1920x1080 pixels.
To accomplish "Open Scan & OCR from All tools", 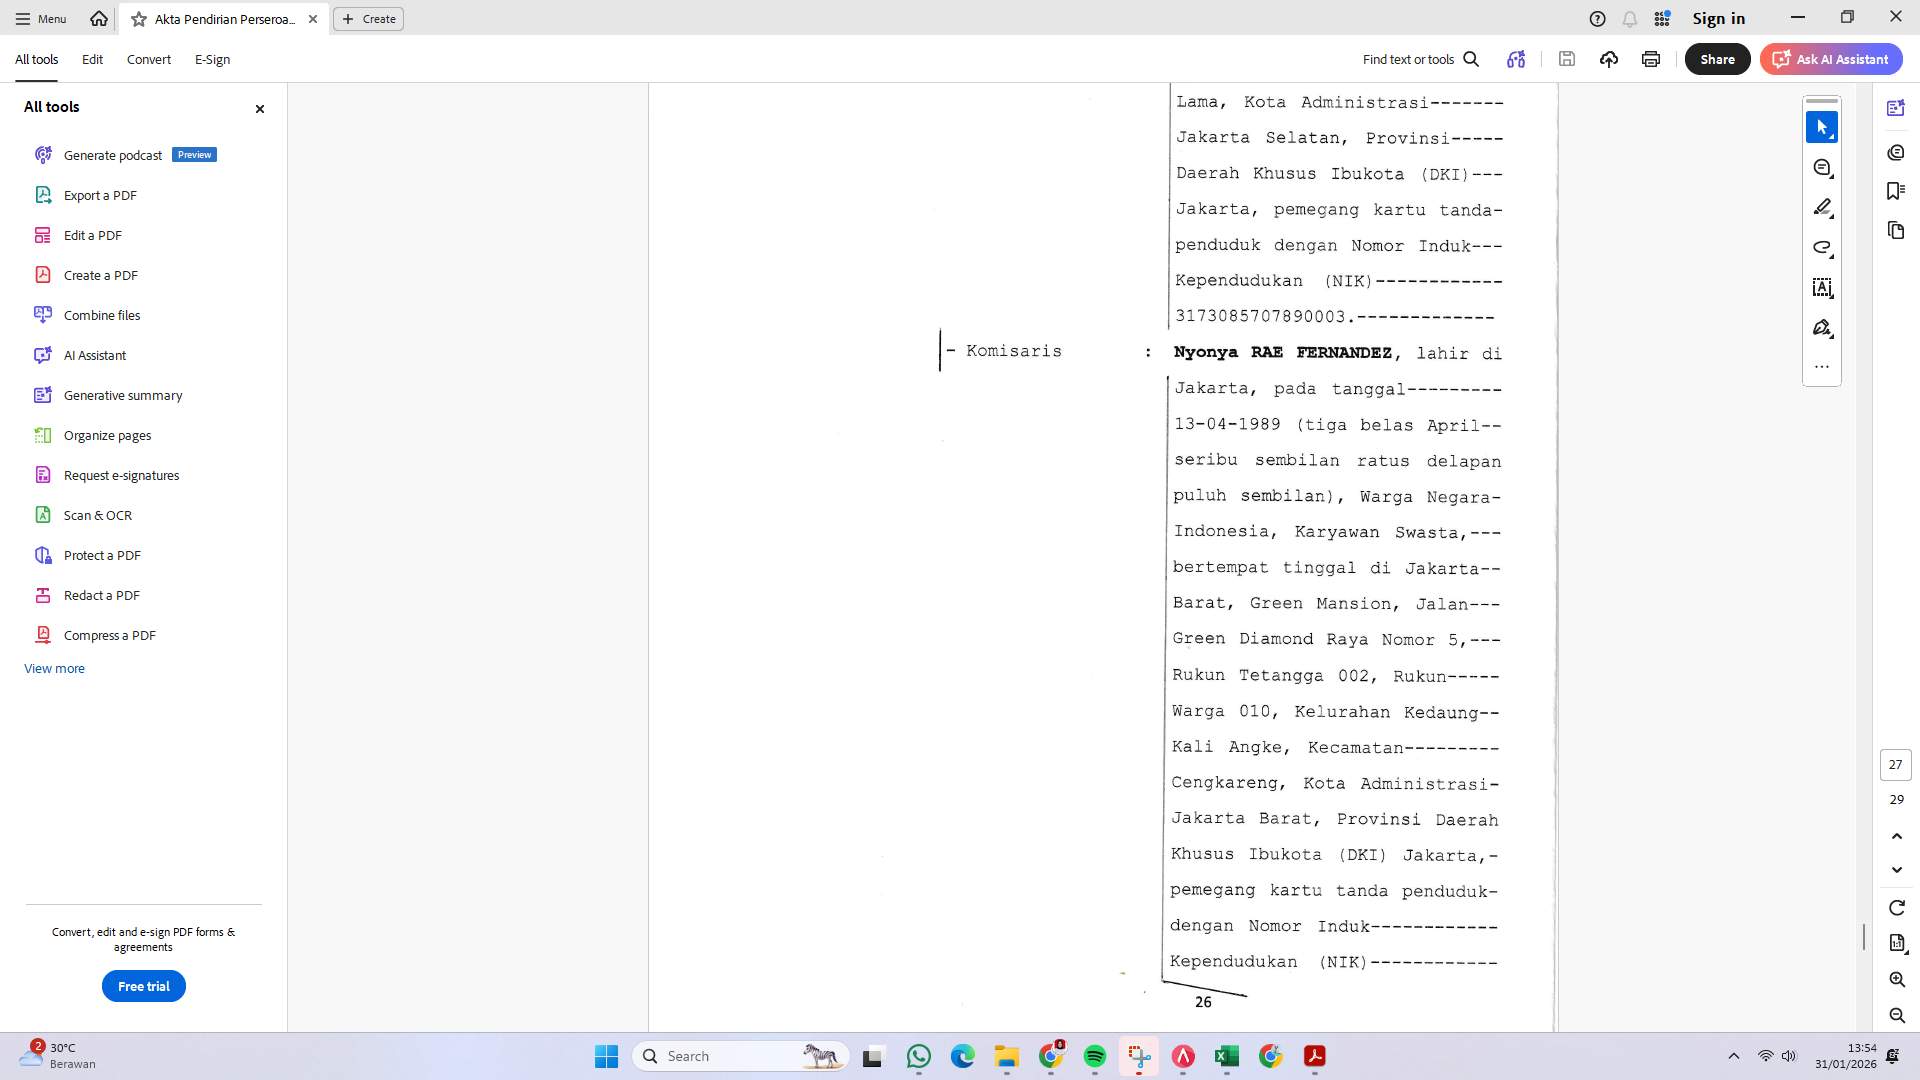I will click(x=97, y=514).
